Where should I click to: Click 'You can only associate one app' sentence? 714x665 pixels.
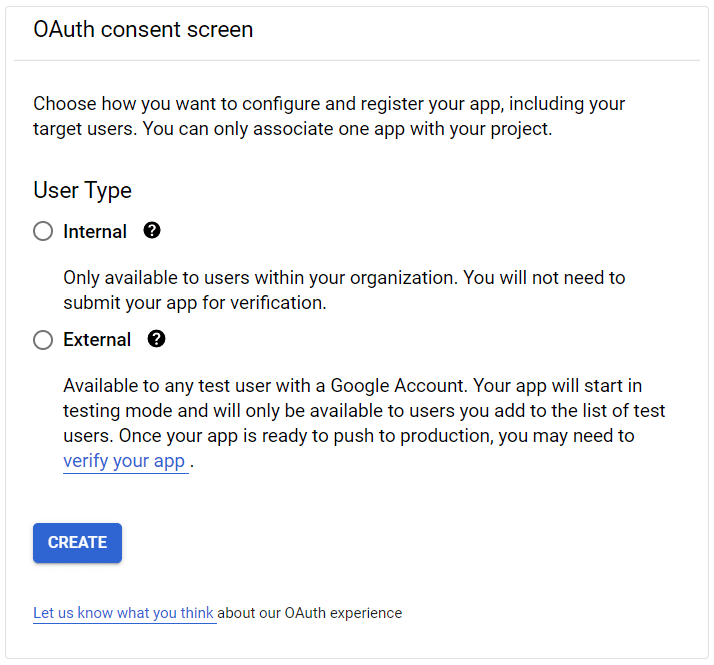point(400,129)
